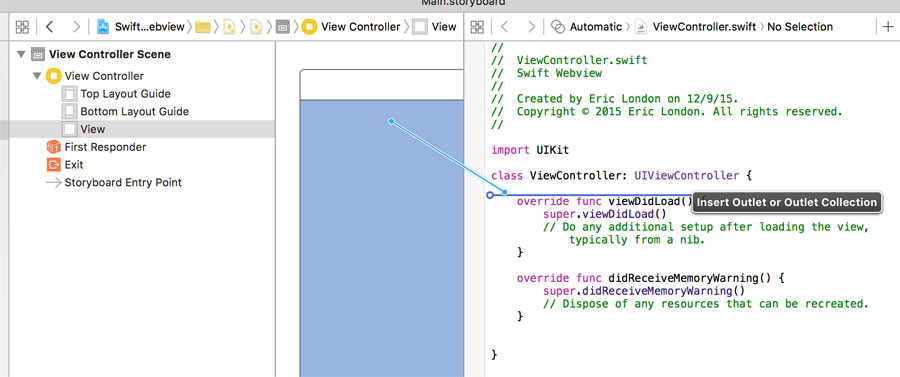Click the yellow folder icon in jump bar
Viewport: 900px width, 377px height.
(202, 26)
